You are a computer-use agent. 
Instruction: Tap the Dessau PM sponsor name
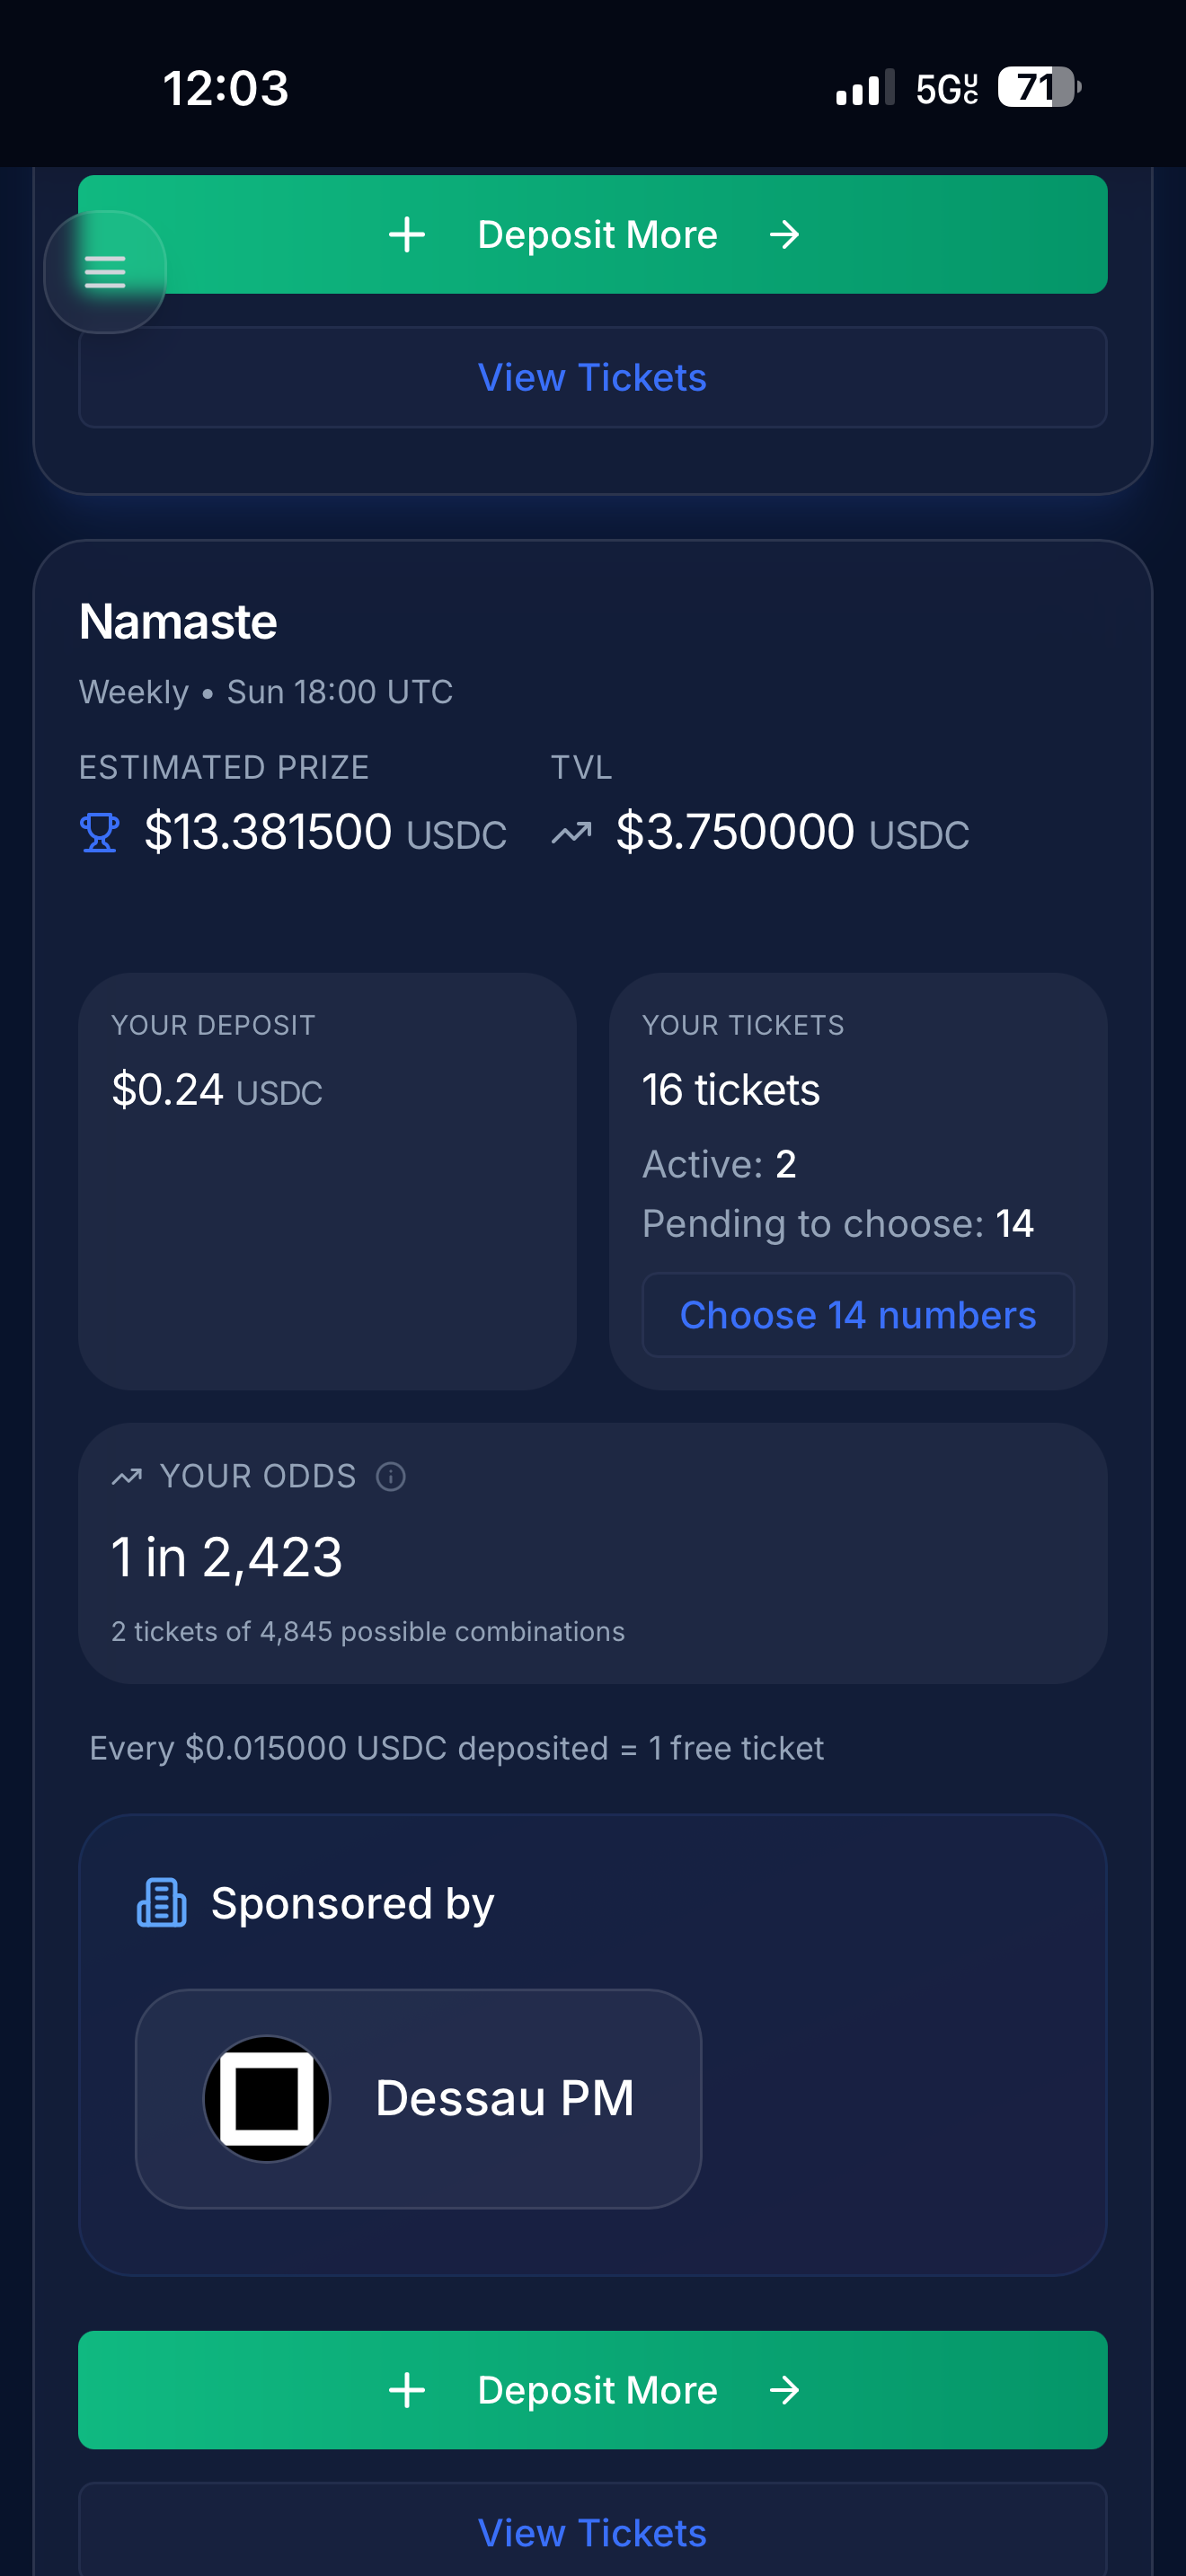point(504,2098)
